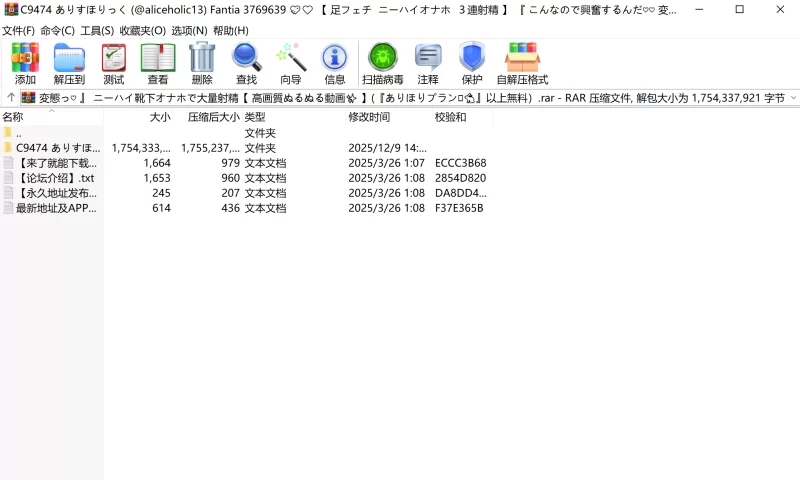Viewport: 800px width, 480px height.
Task: Click the 删除 (Delete) trash can icon
Action: (x=202, y=57)
